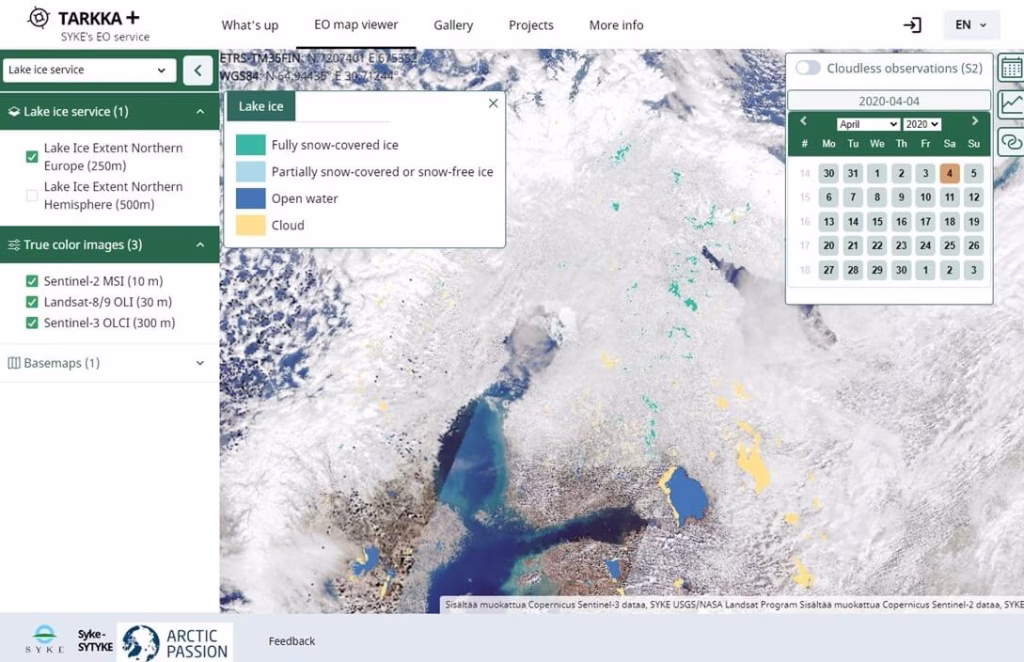The width and height of the screenshot is (1024, 662).
Task: Open the 2020 year dropdown
Action: click(921, 124)
